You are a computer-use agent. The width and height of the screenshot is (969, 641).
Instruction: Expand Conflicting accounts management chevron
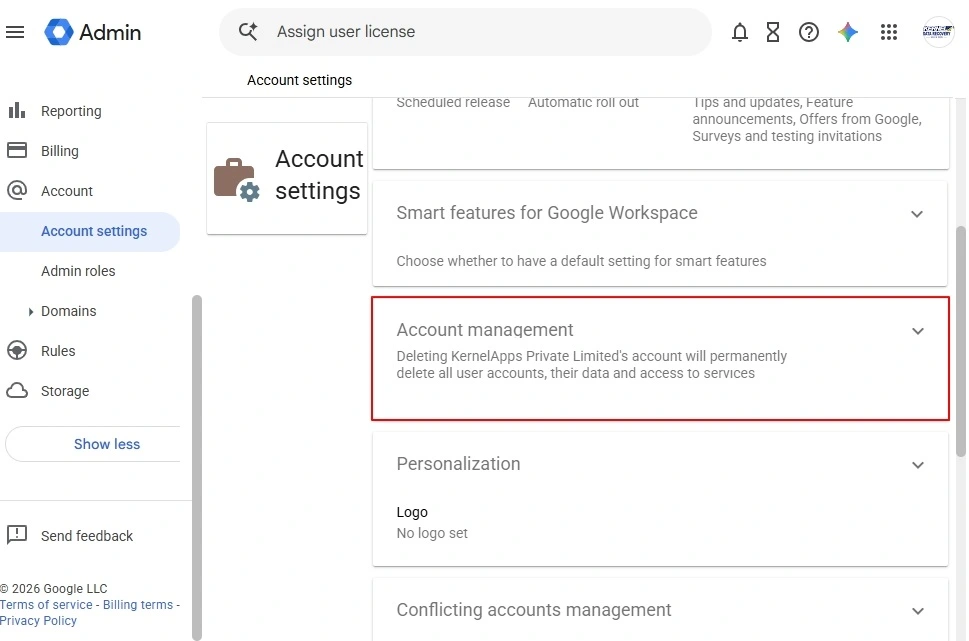(918, 611)
